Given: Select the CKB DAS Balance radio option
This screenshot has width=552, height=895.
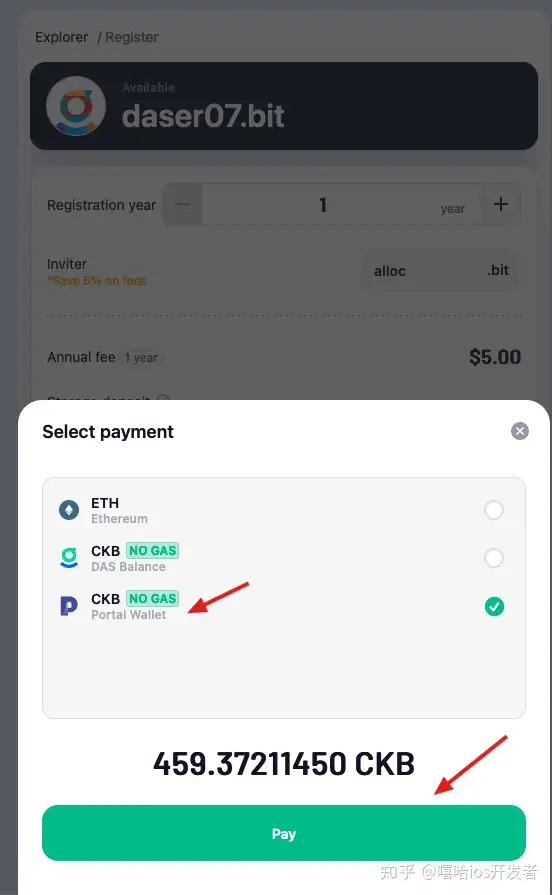Looking at the screenshot, I should click(x=494, y=558).
